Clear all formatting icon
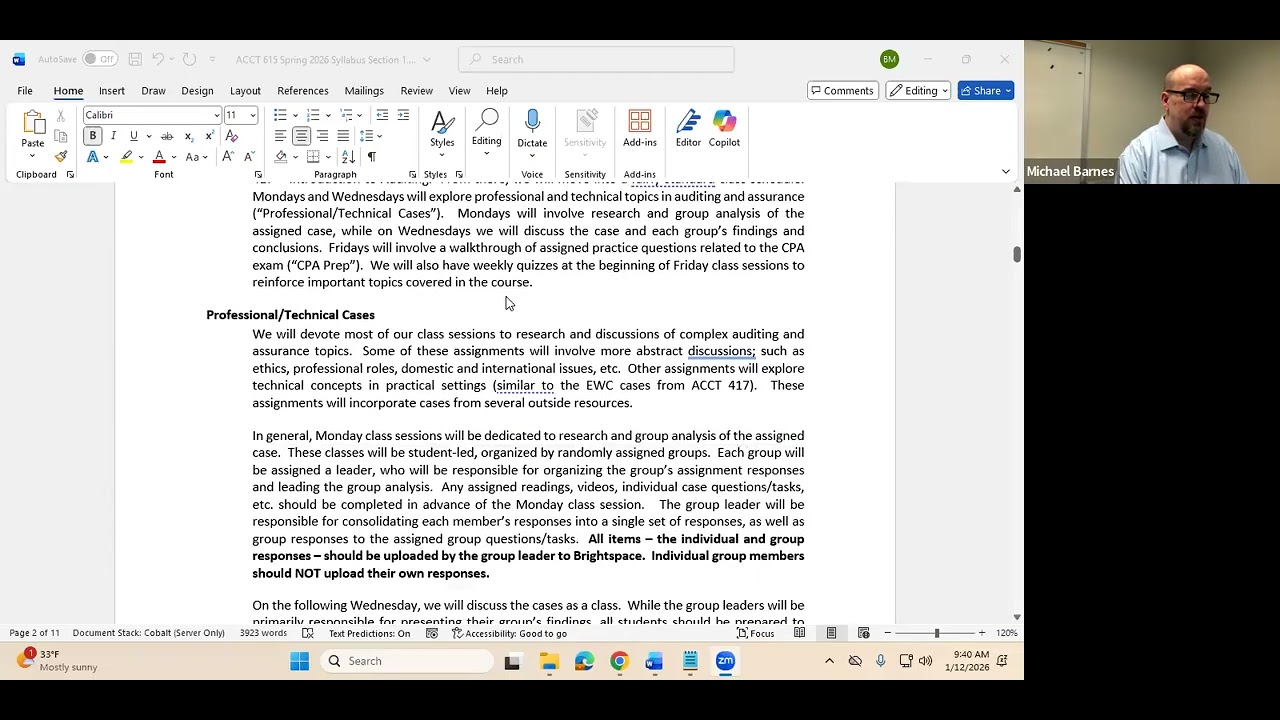 click(x=232, y=136)
